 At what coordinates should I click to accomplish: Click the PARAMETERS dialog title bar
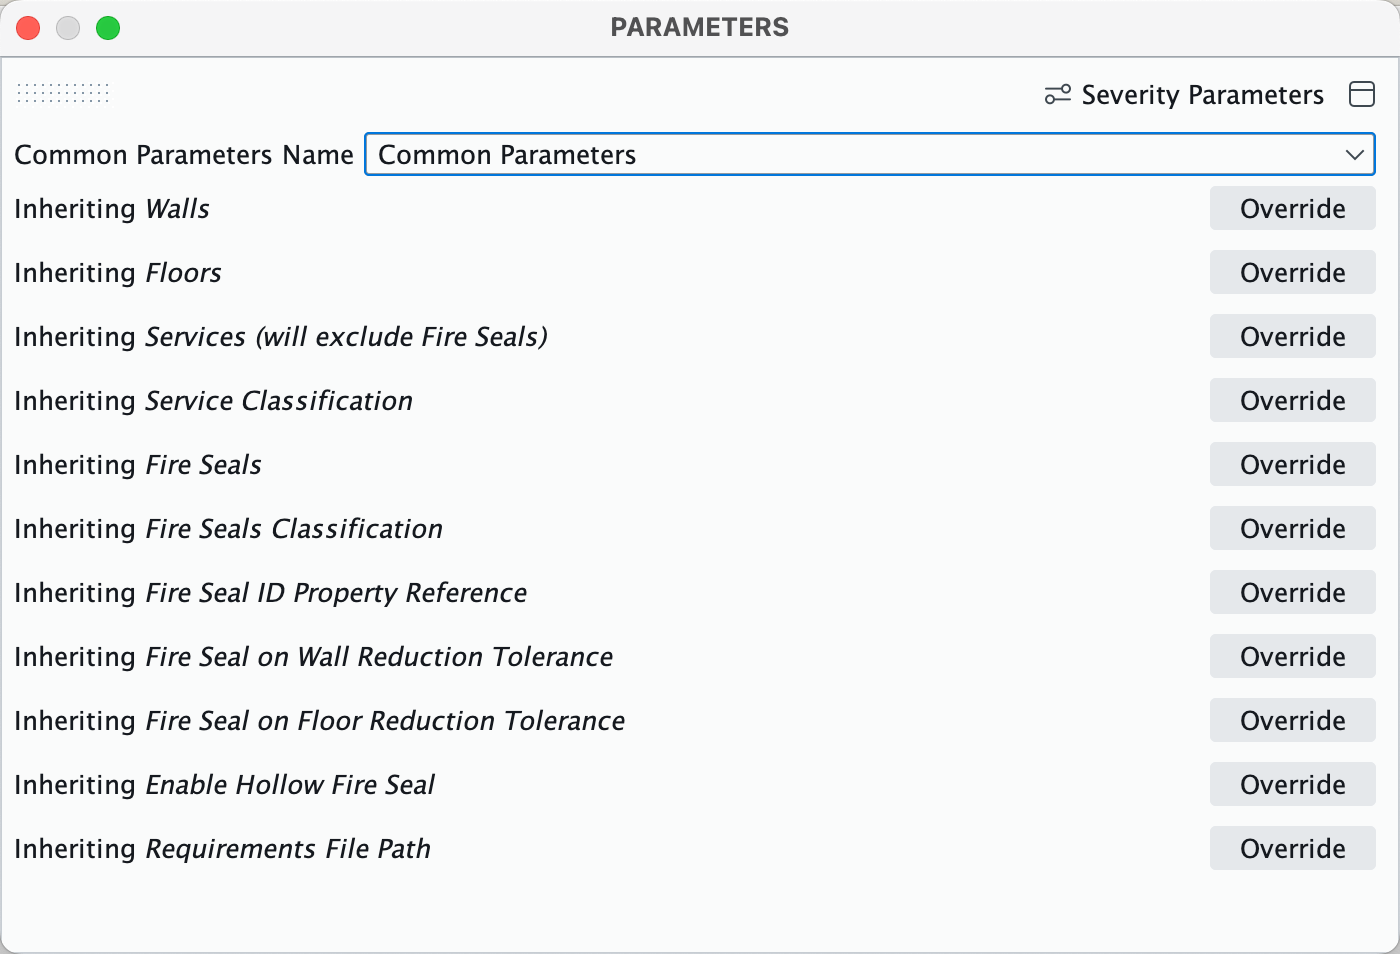(x=700, y=27)
